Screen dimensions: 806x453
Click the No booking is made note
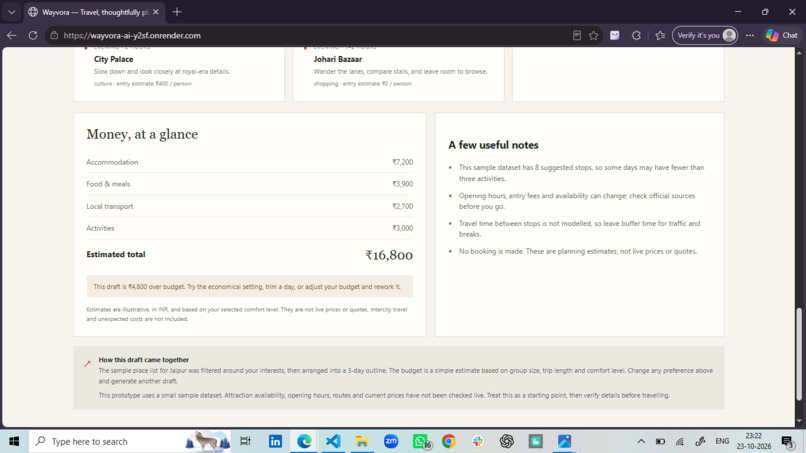[x=578, y=251]
